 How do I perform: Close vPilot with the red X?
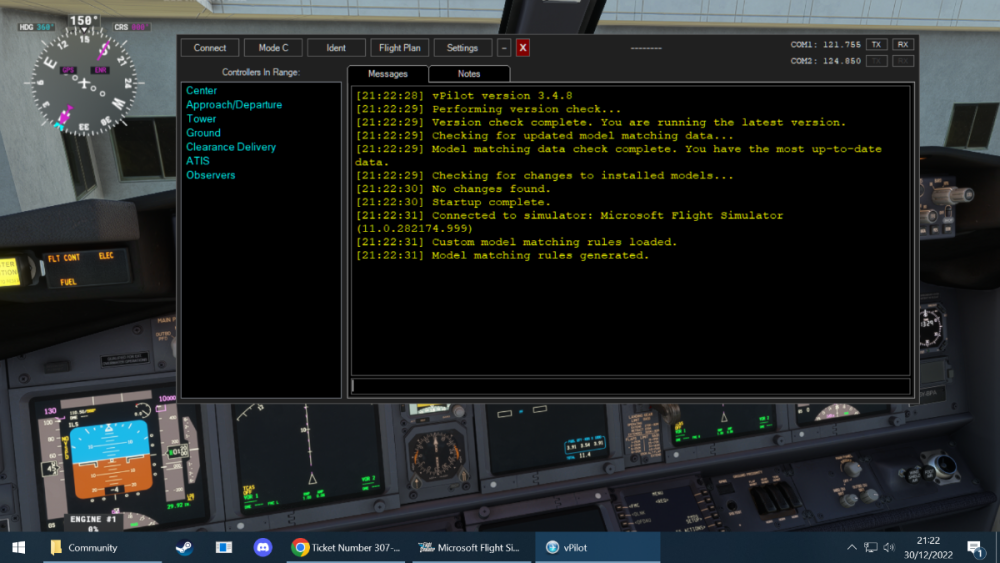pos(522,48)
